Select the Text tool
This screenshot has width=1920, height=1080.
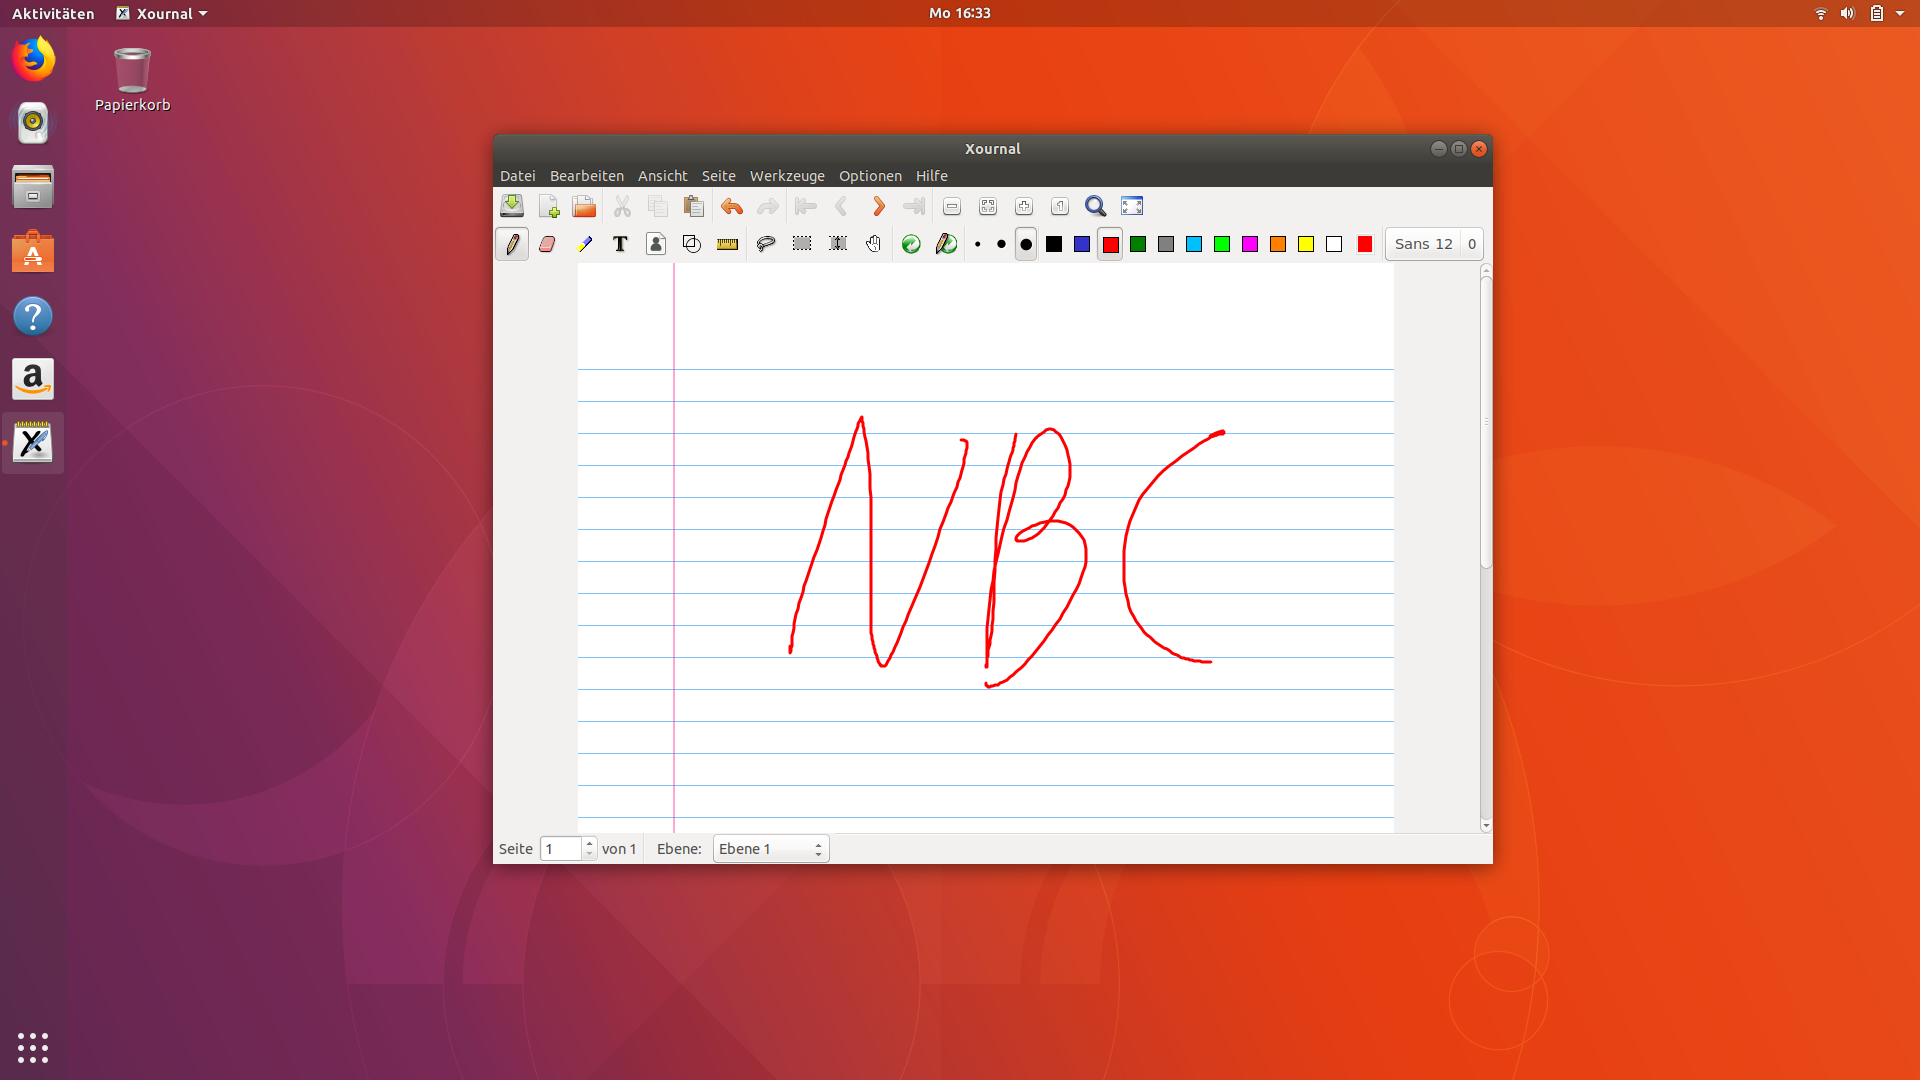pyautogui.click(x=620, y=244)
